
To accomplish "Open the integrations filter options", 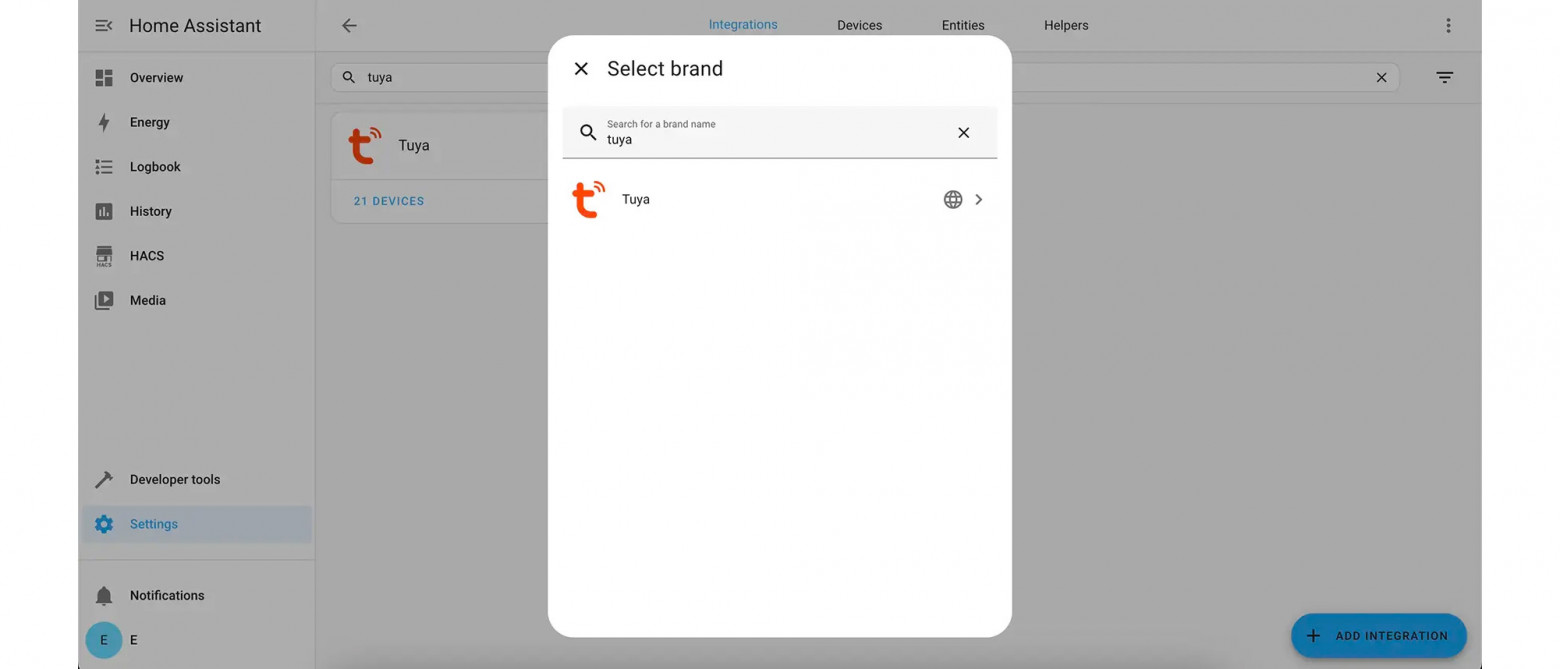I will pos(1444,77).
